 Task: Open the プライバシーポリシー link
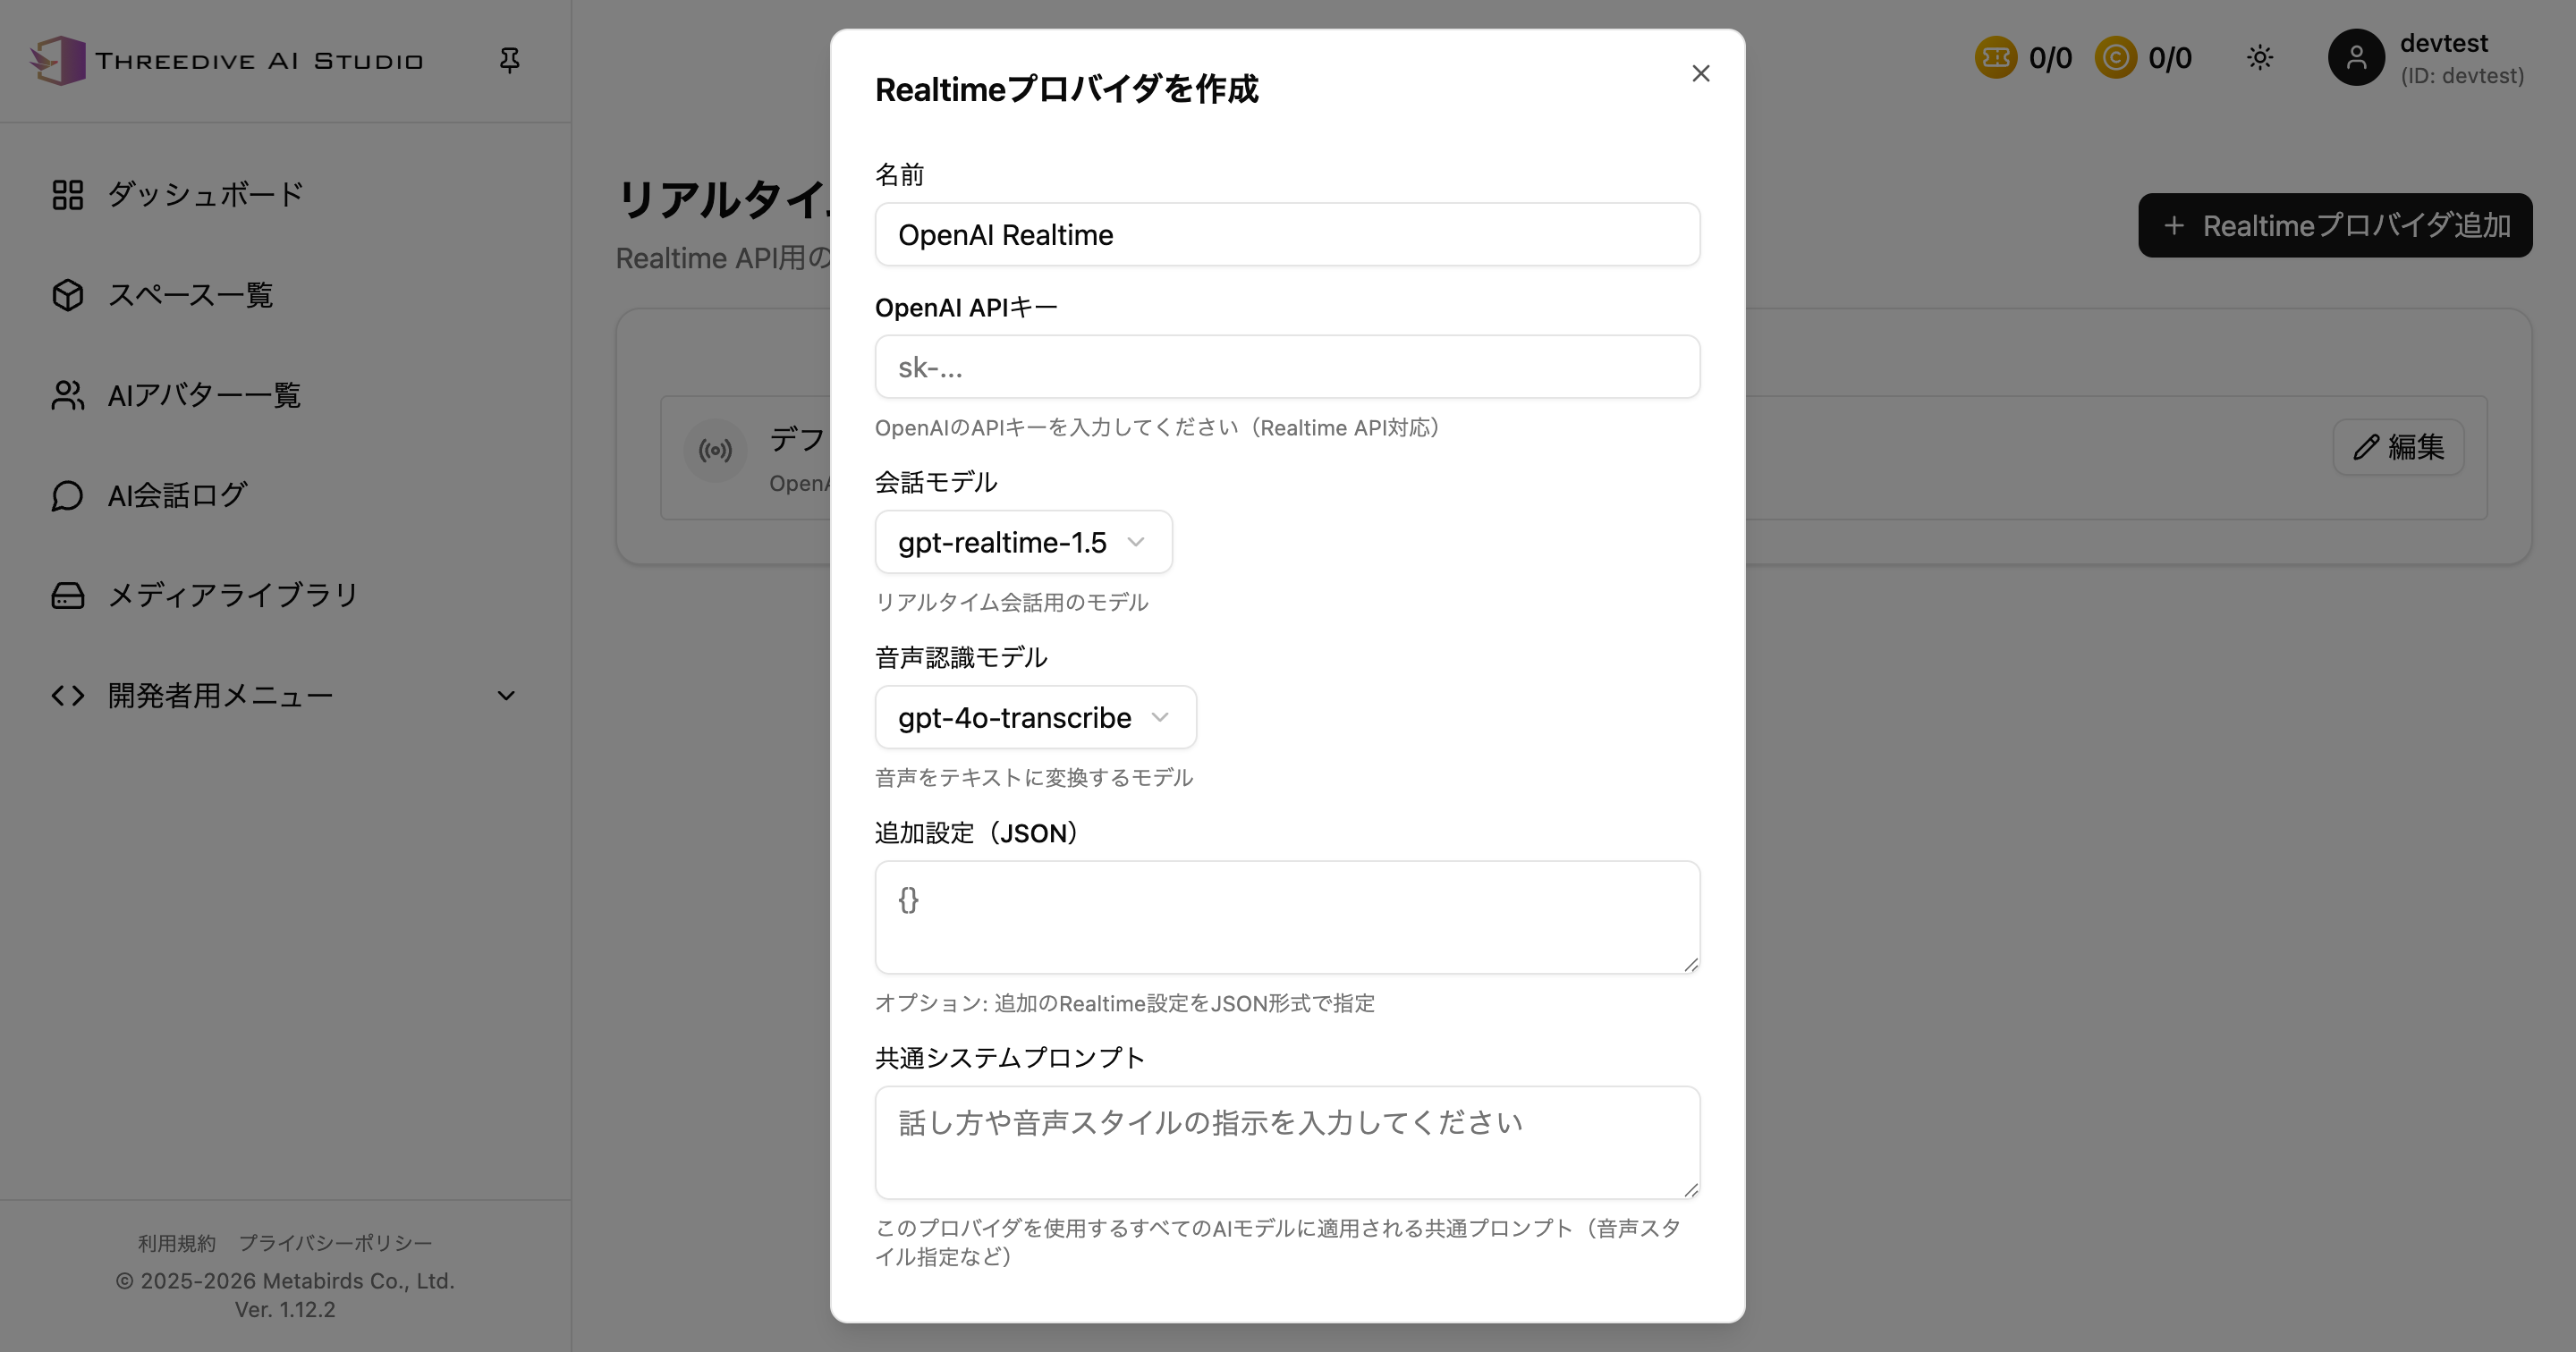tap(335, 1243)
